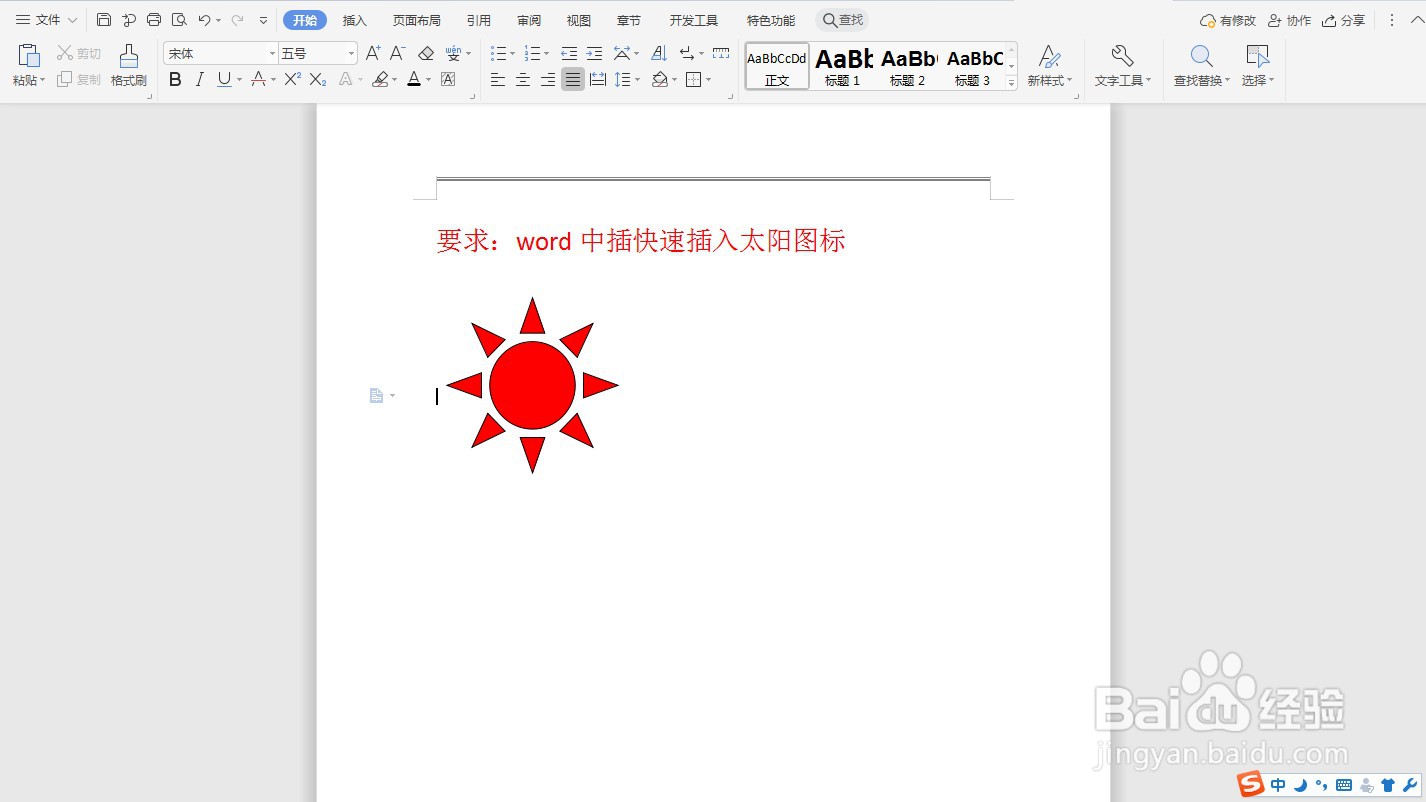
Task: Click the distributed alignment icon
Action: tap(598, 79)
